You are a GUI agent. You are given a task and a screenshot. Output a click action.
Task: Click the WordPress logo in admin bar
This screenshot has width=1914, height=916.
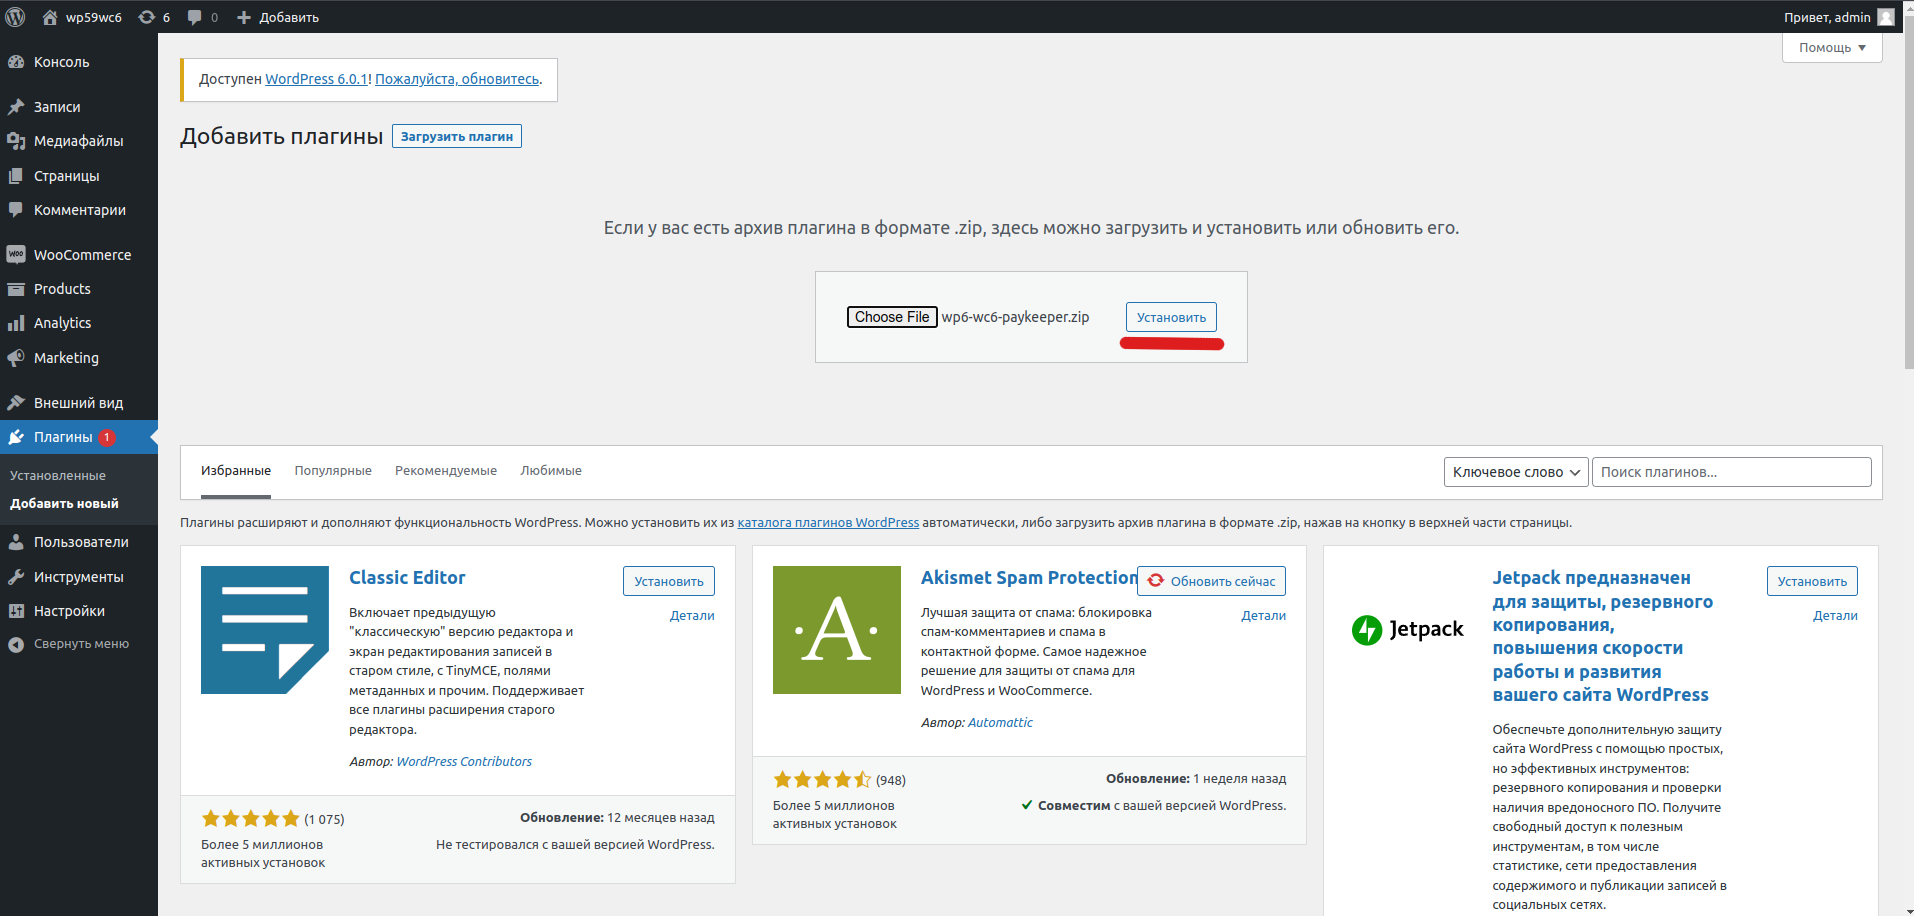click(x=15, y=17)
